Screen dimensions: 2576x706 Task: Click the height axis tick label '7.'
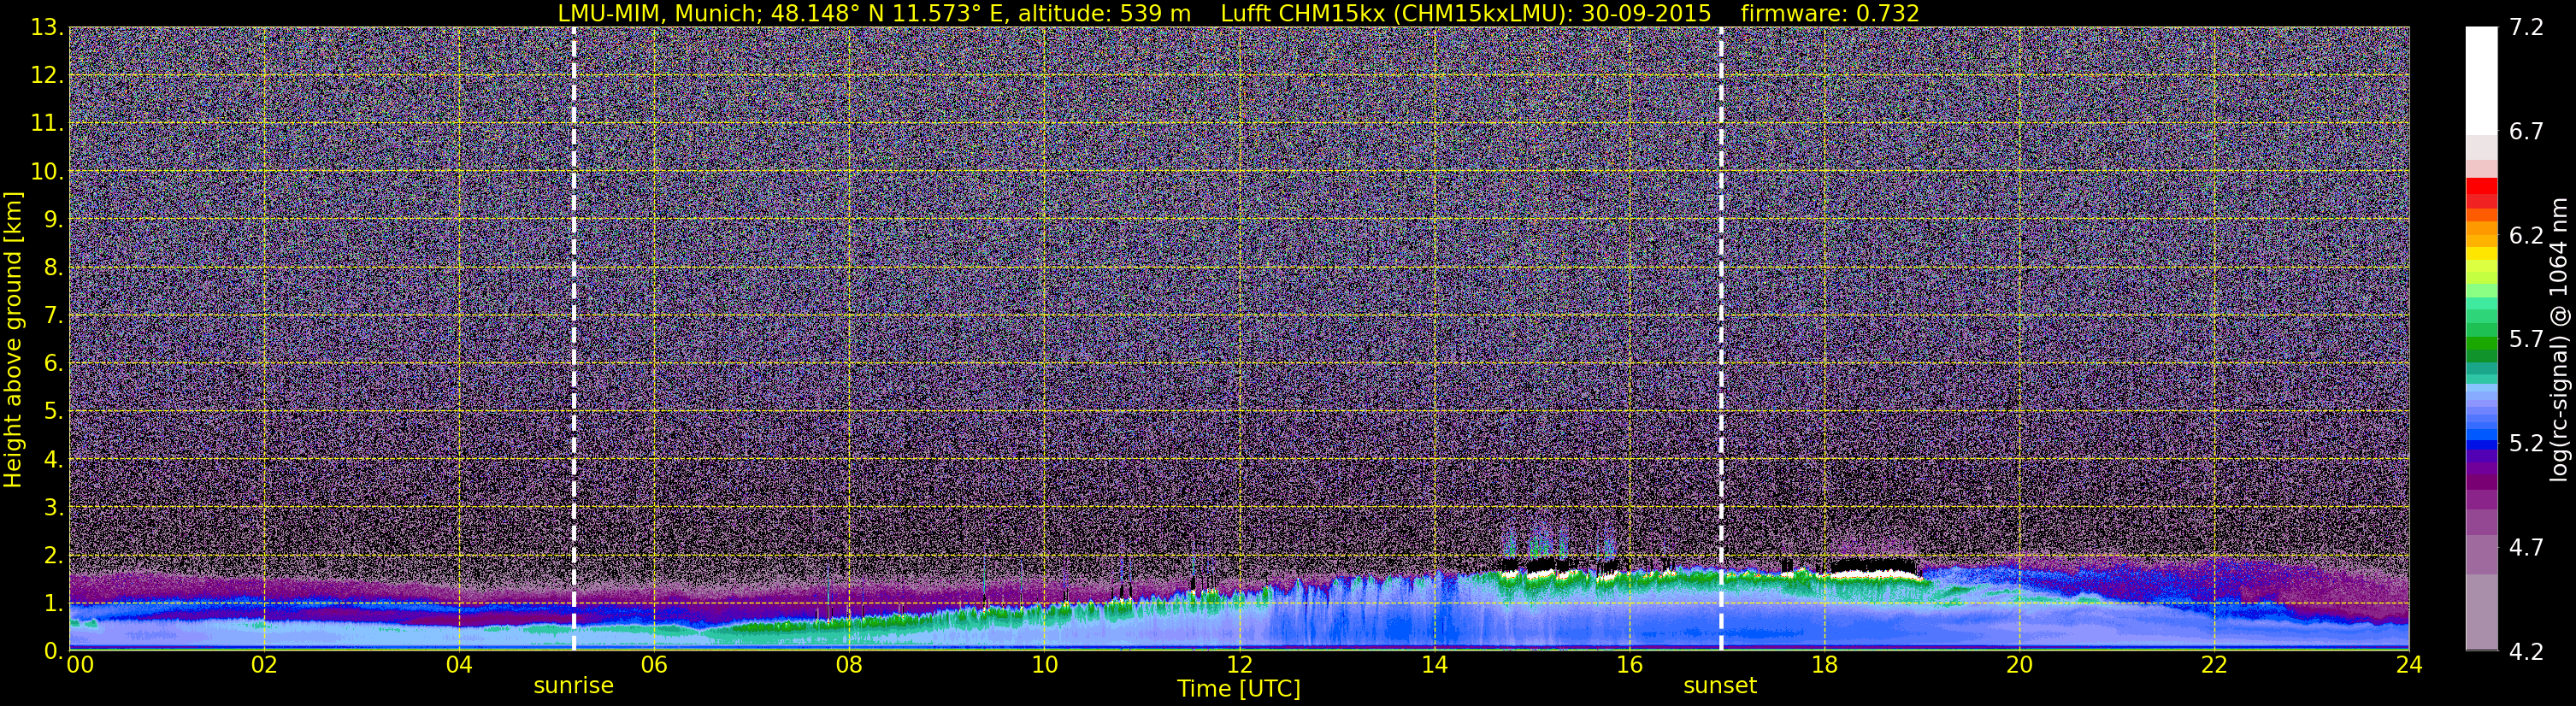(x=54, y=315)
